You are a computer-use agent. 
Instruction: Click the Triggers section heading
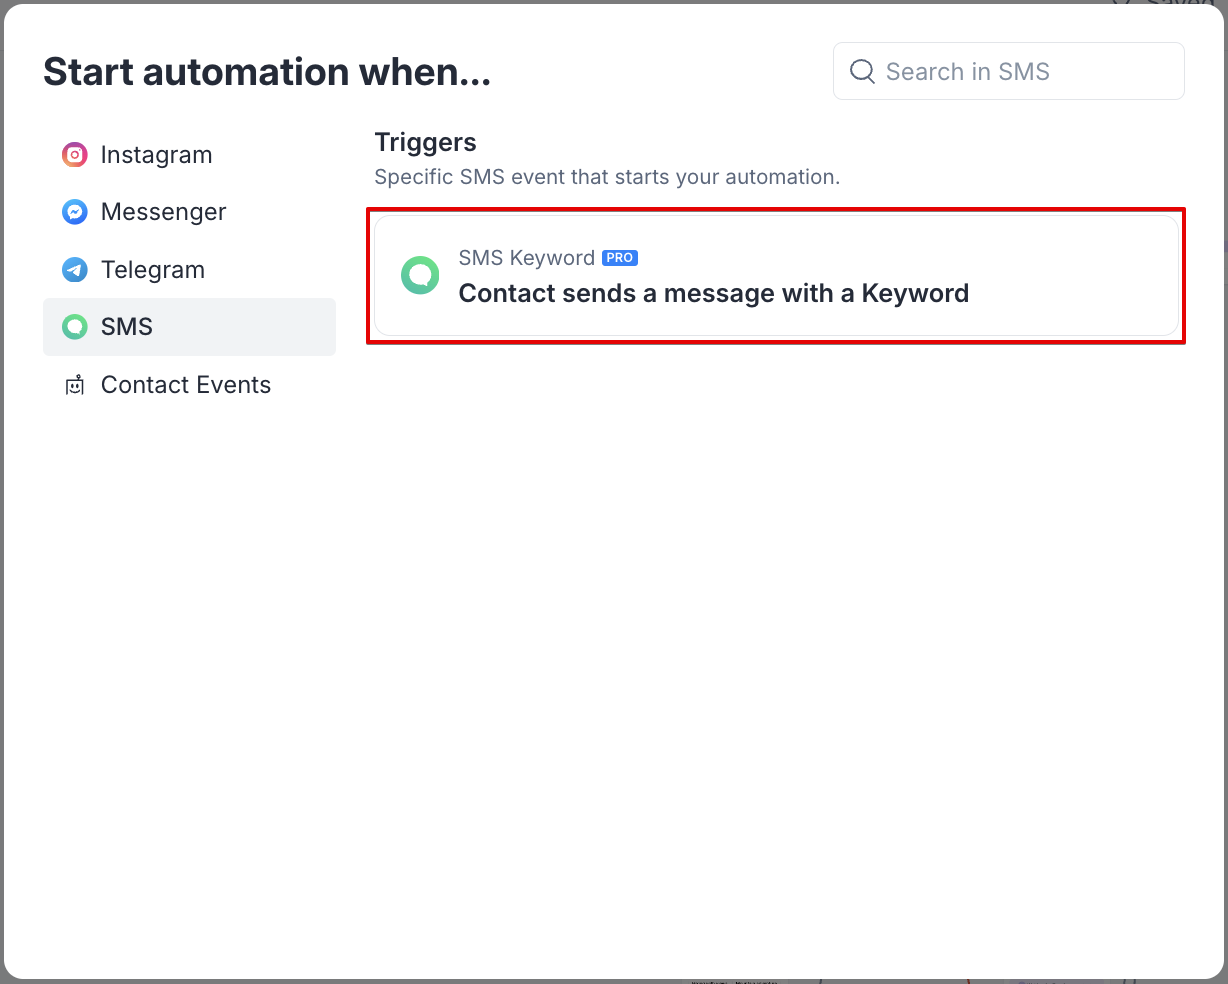point(425,142)
